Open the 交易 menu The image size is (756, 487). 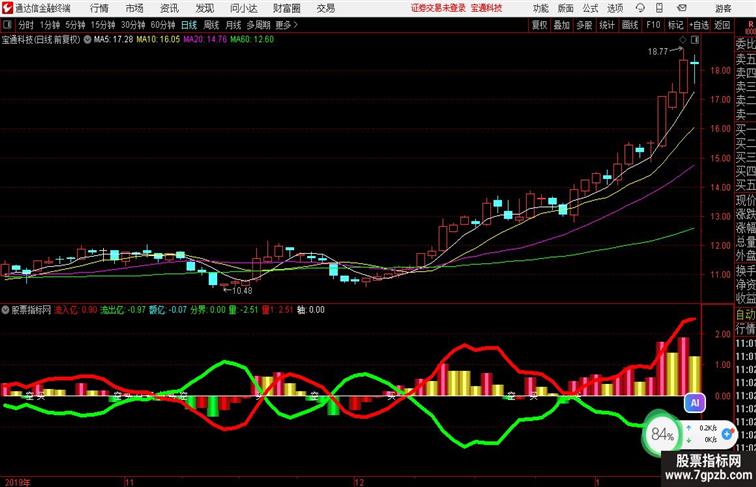click(x=326, y=8)
